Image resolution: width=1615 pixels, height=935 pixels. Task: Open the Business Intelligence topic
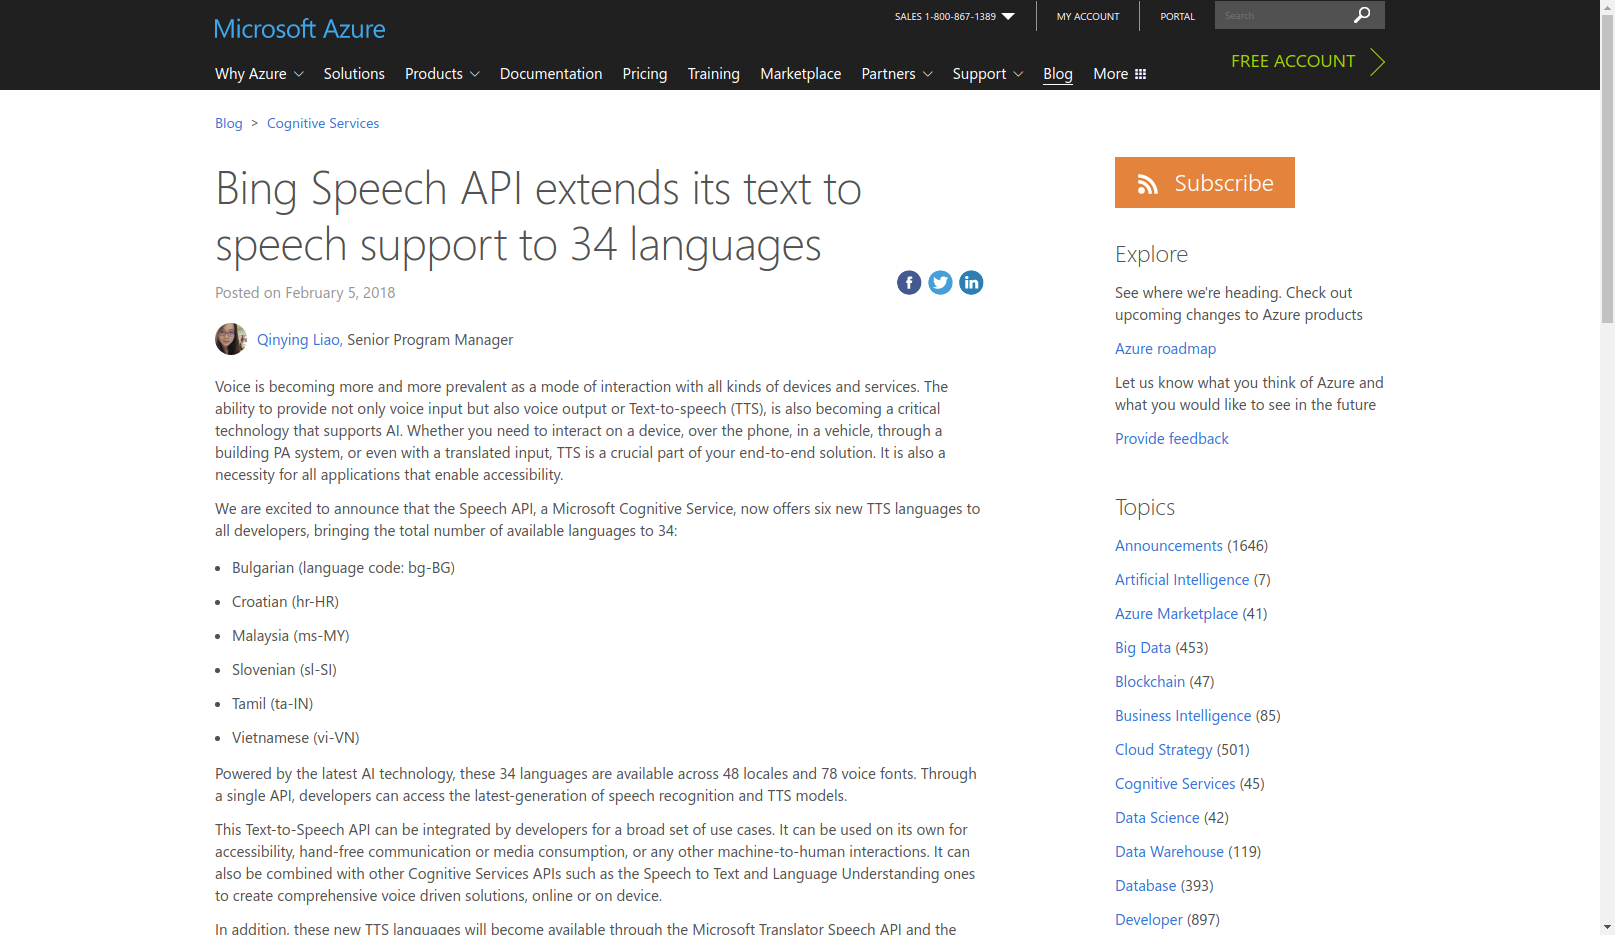coord(1183,716)
